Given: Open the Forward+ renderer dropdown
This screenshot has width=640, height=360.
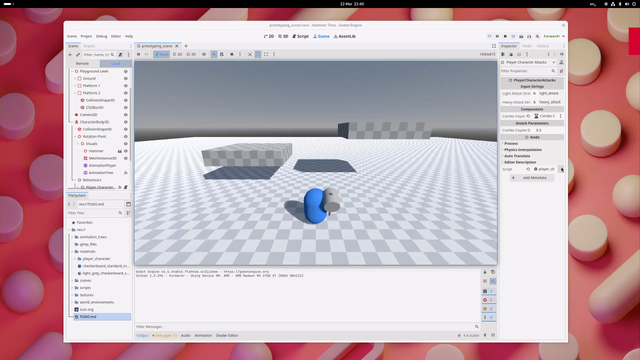Looking at the screenshot, I should (554, 36).
